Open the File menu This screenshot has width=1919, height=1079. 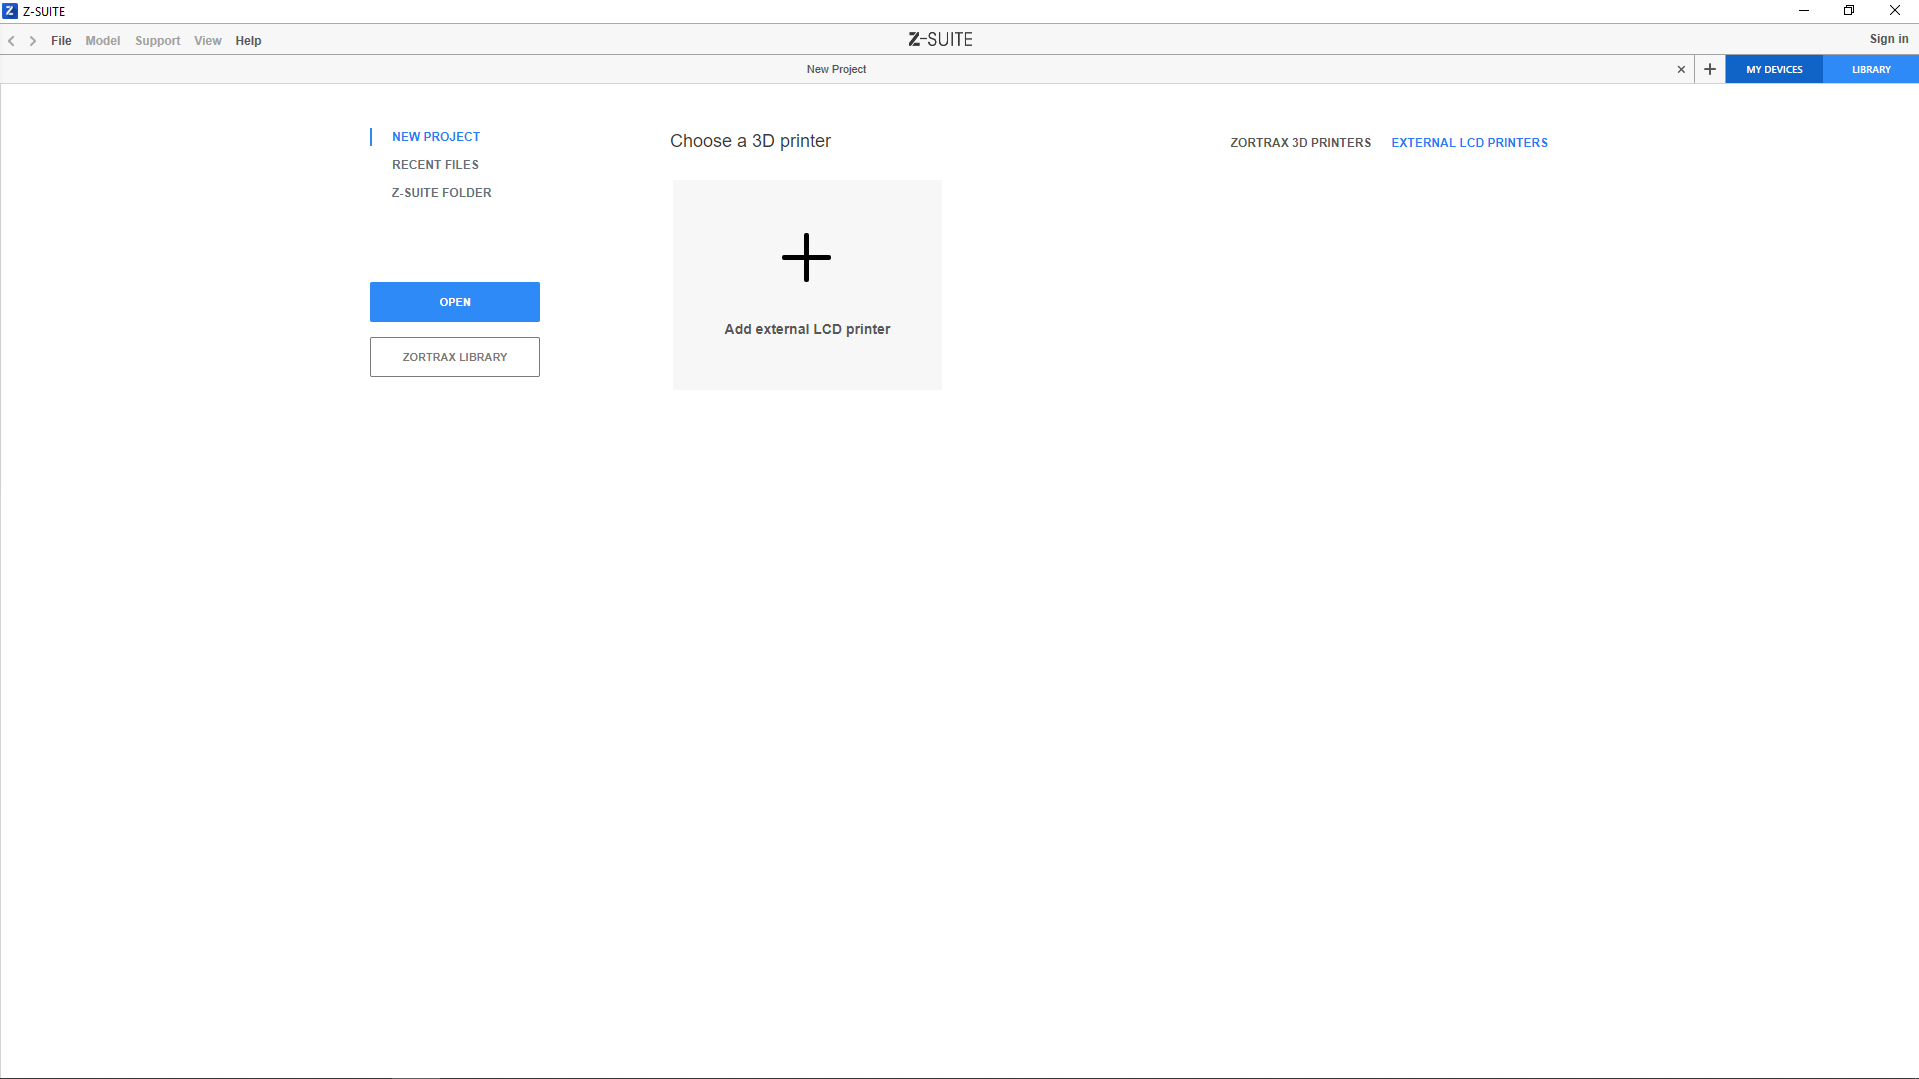[61, 41]
